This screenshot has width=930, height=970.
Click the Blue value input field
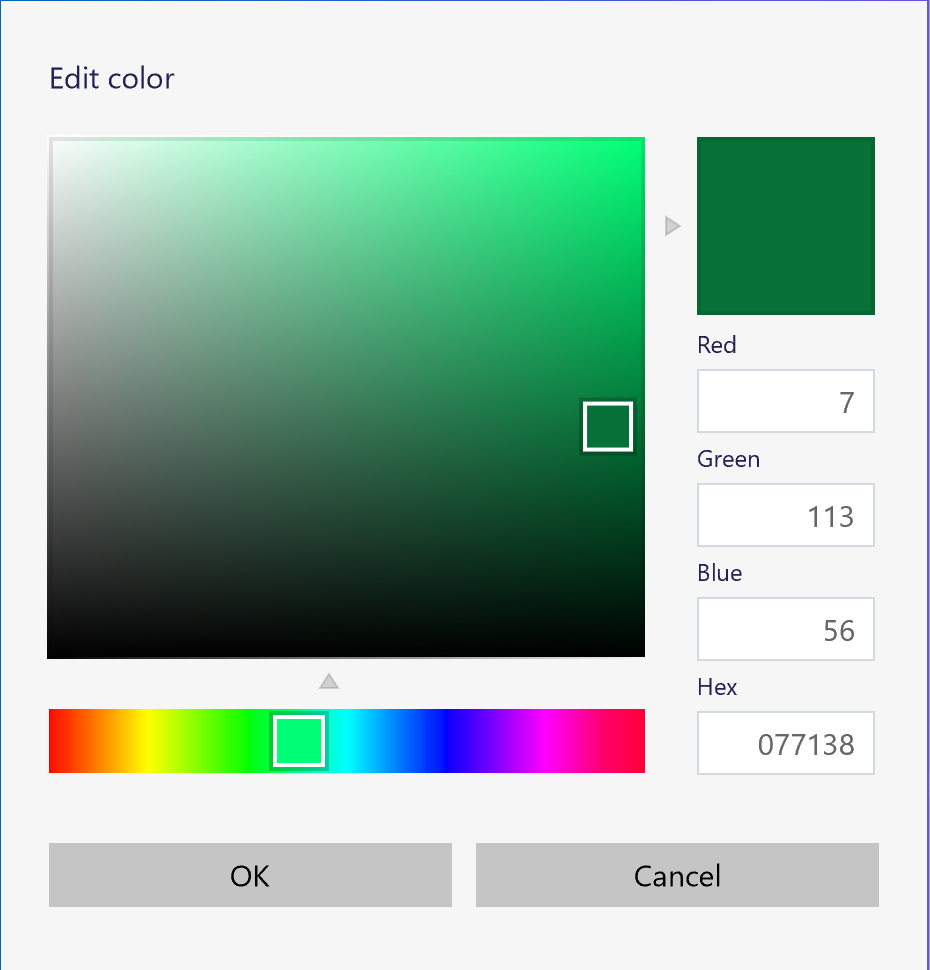[786, 629]
